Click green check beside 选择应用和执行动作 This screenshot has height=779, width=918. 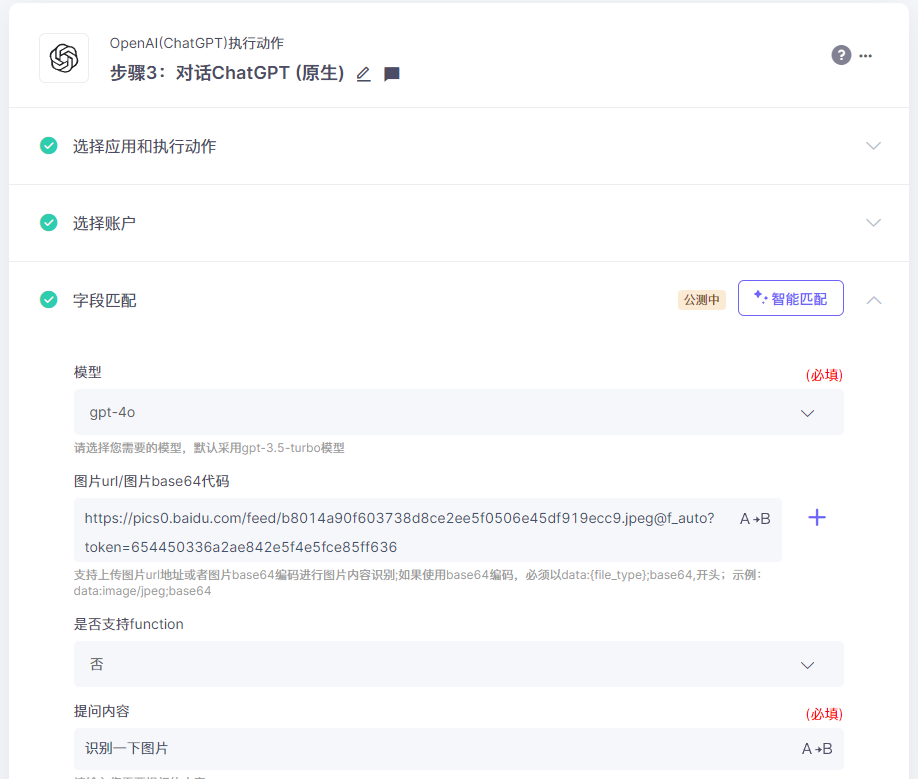click(x=49, y=146)
